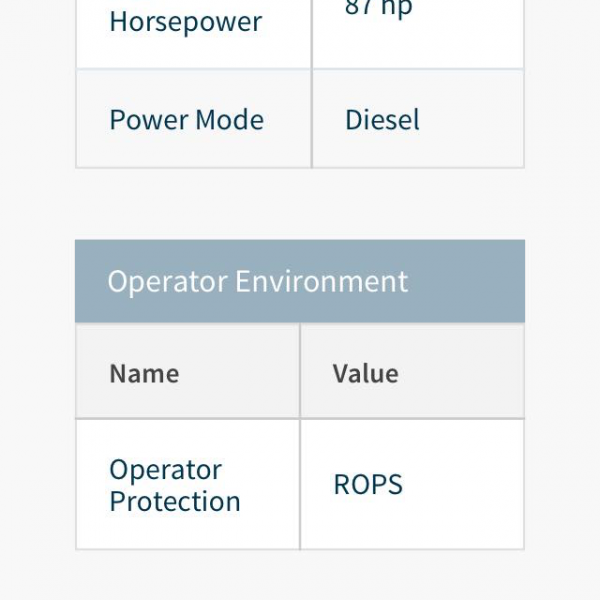This screenshot has width=600, height=600.
Task: Select the Operator Environment section header
Action: [x=300, y=281]
